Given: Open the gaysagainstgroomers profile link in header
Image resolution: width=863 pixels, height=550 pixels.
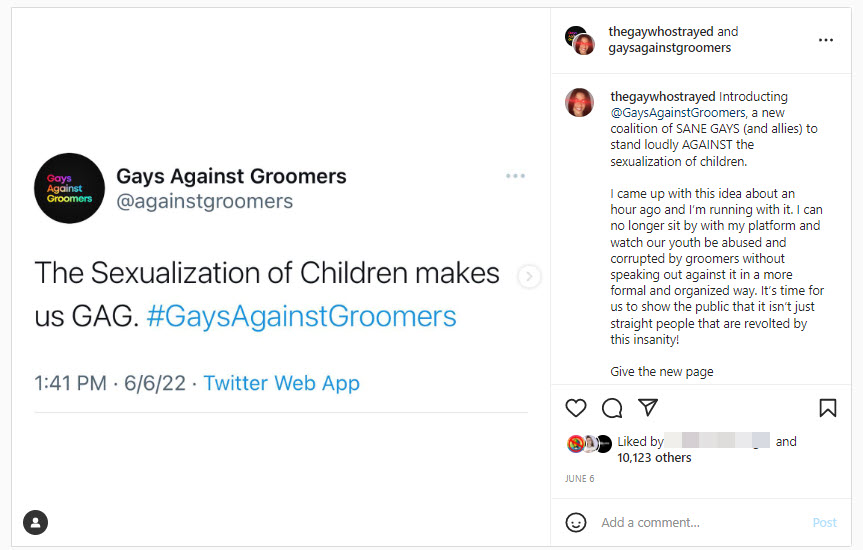Looking at the screenshot, I should 669,48.
